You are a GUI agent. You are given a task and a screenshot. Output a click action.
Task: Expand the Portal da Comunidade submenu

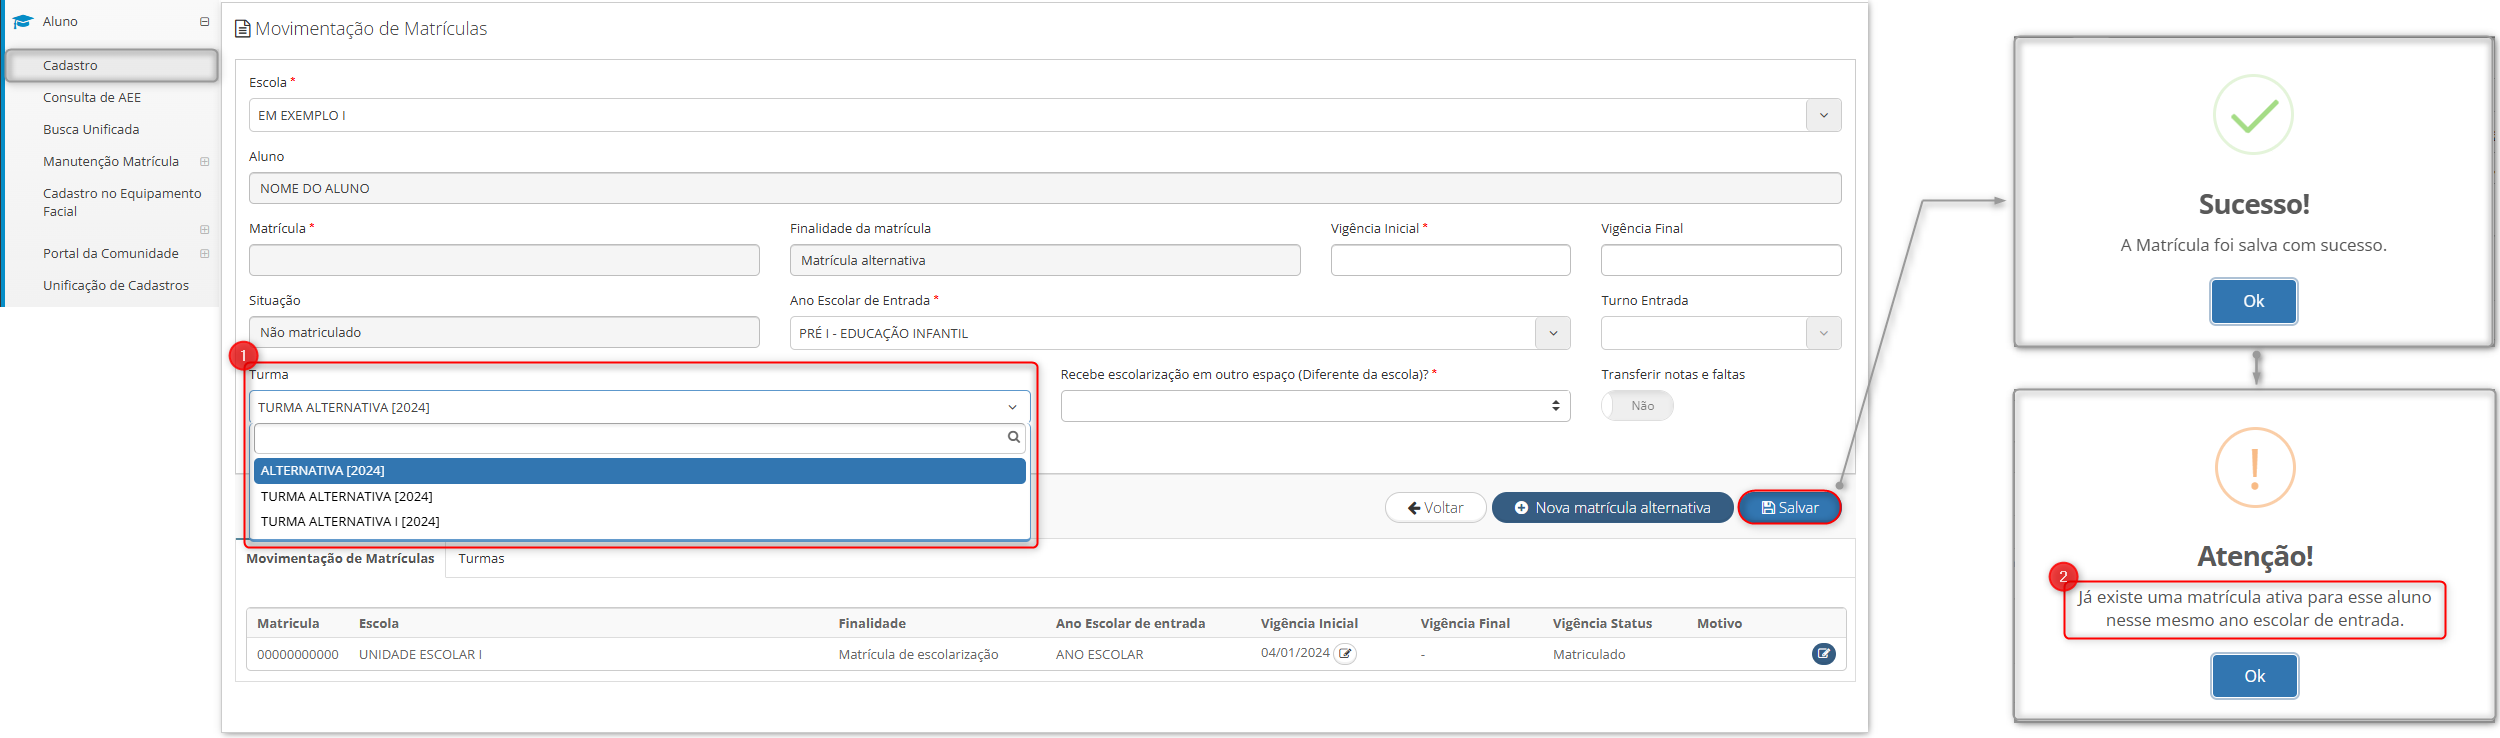[204, 253]
